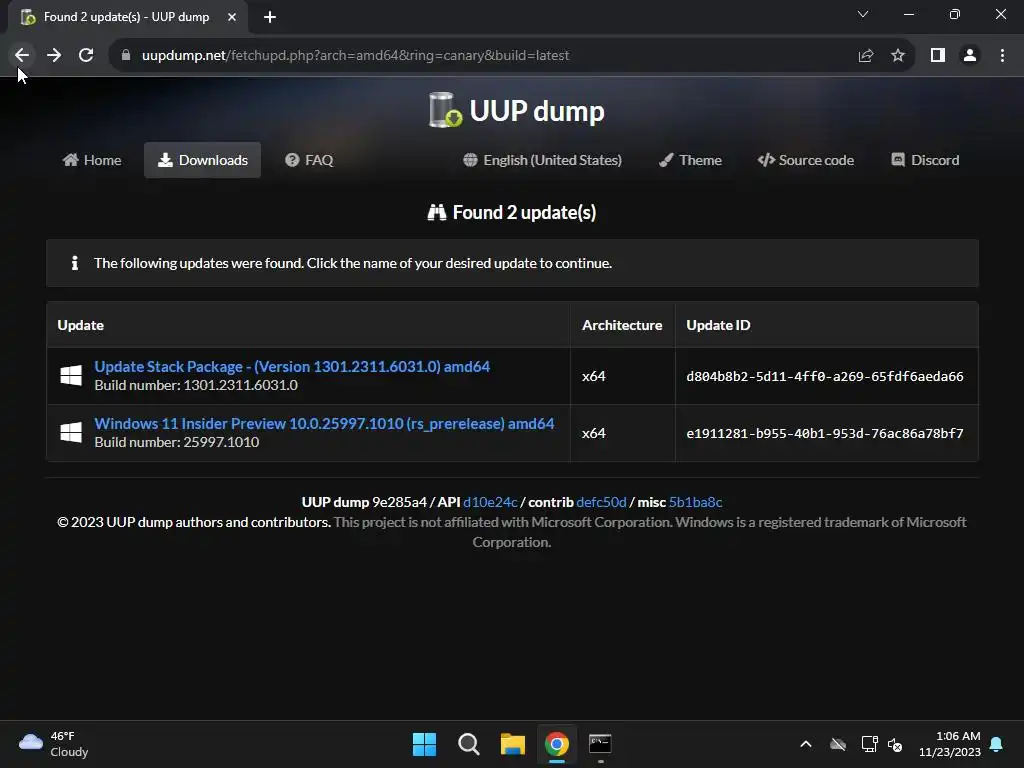1024x768 pixels.
Task: Open taskbar Search
Action: pyautogui.click(x=469, y=744)
